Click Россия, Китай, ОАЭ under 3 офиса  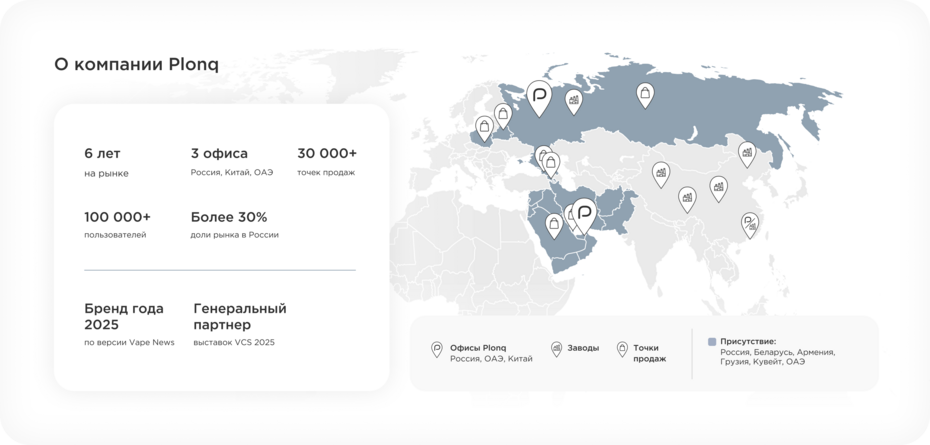(232, 173)
